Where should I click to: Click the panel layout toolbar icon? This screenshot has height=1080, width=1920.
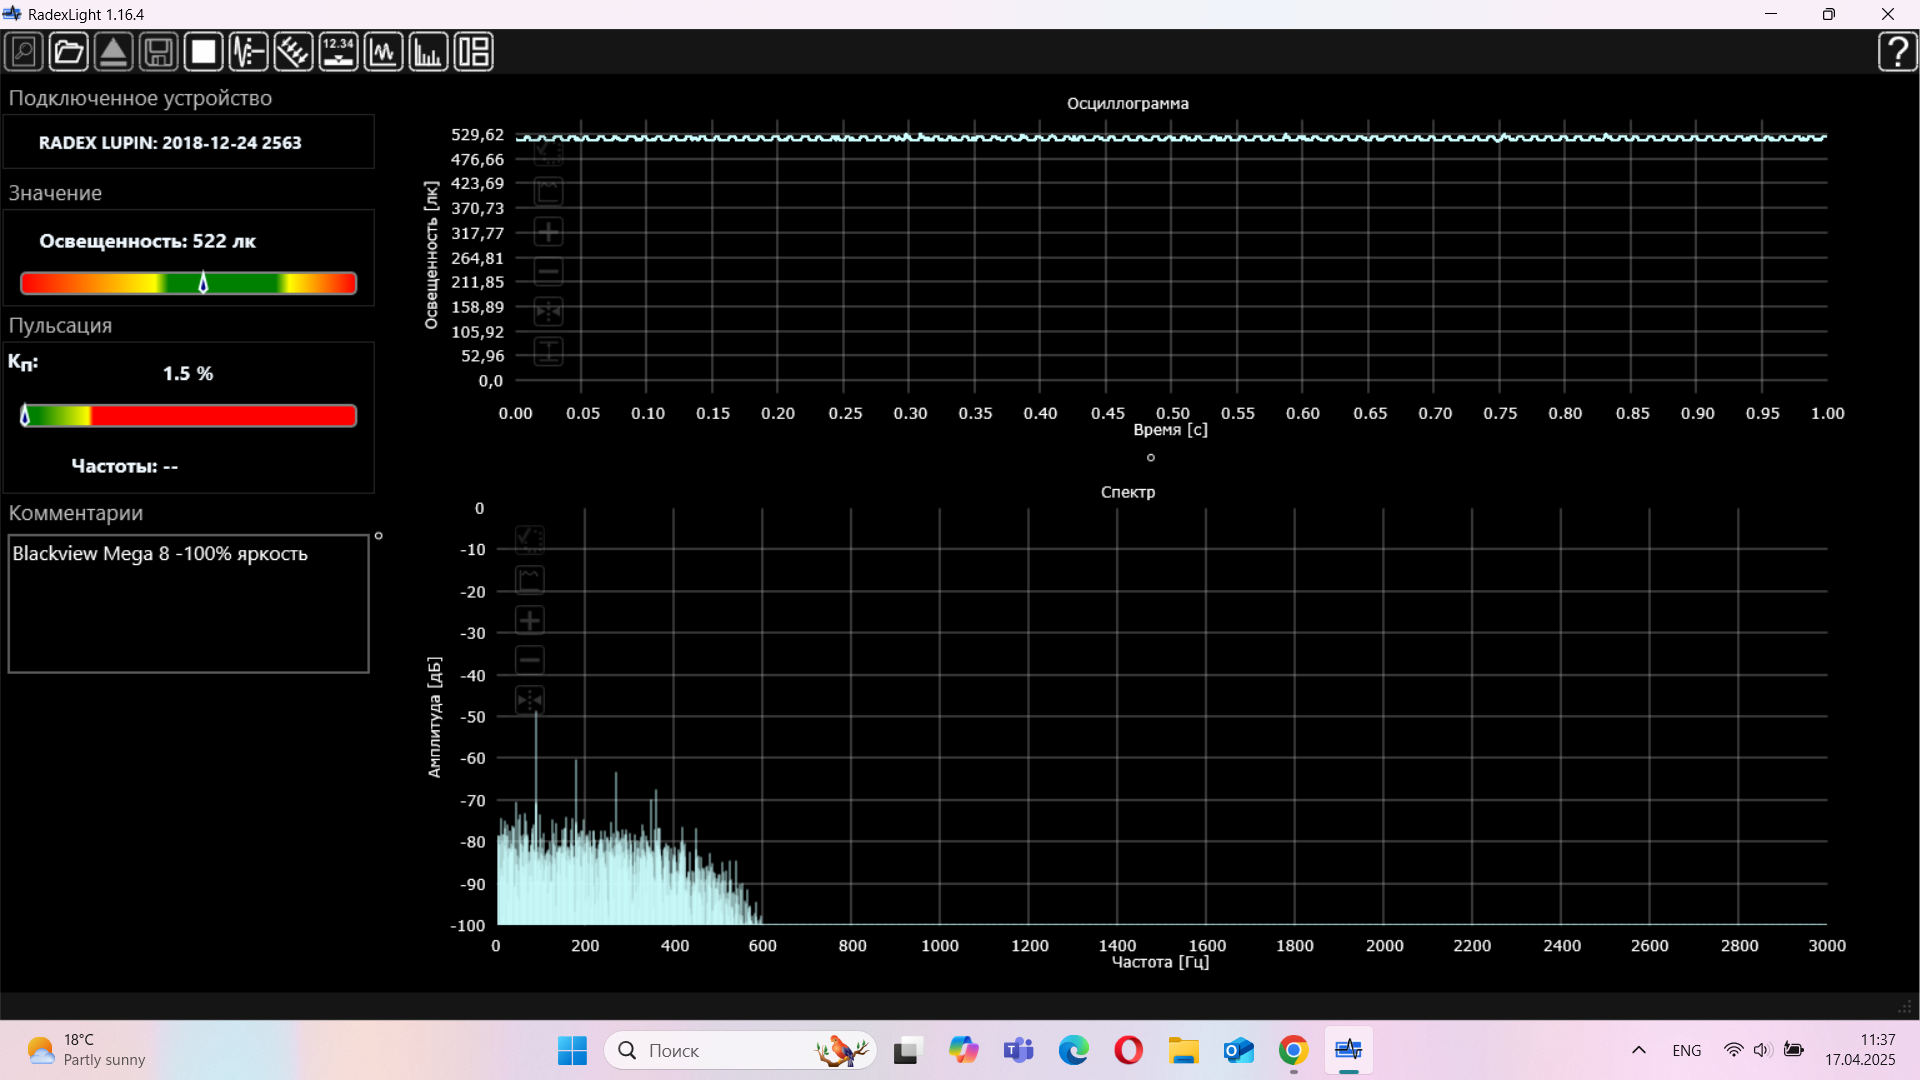point(473,52)
